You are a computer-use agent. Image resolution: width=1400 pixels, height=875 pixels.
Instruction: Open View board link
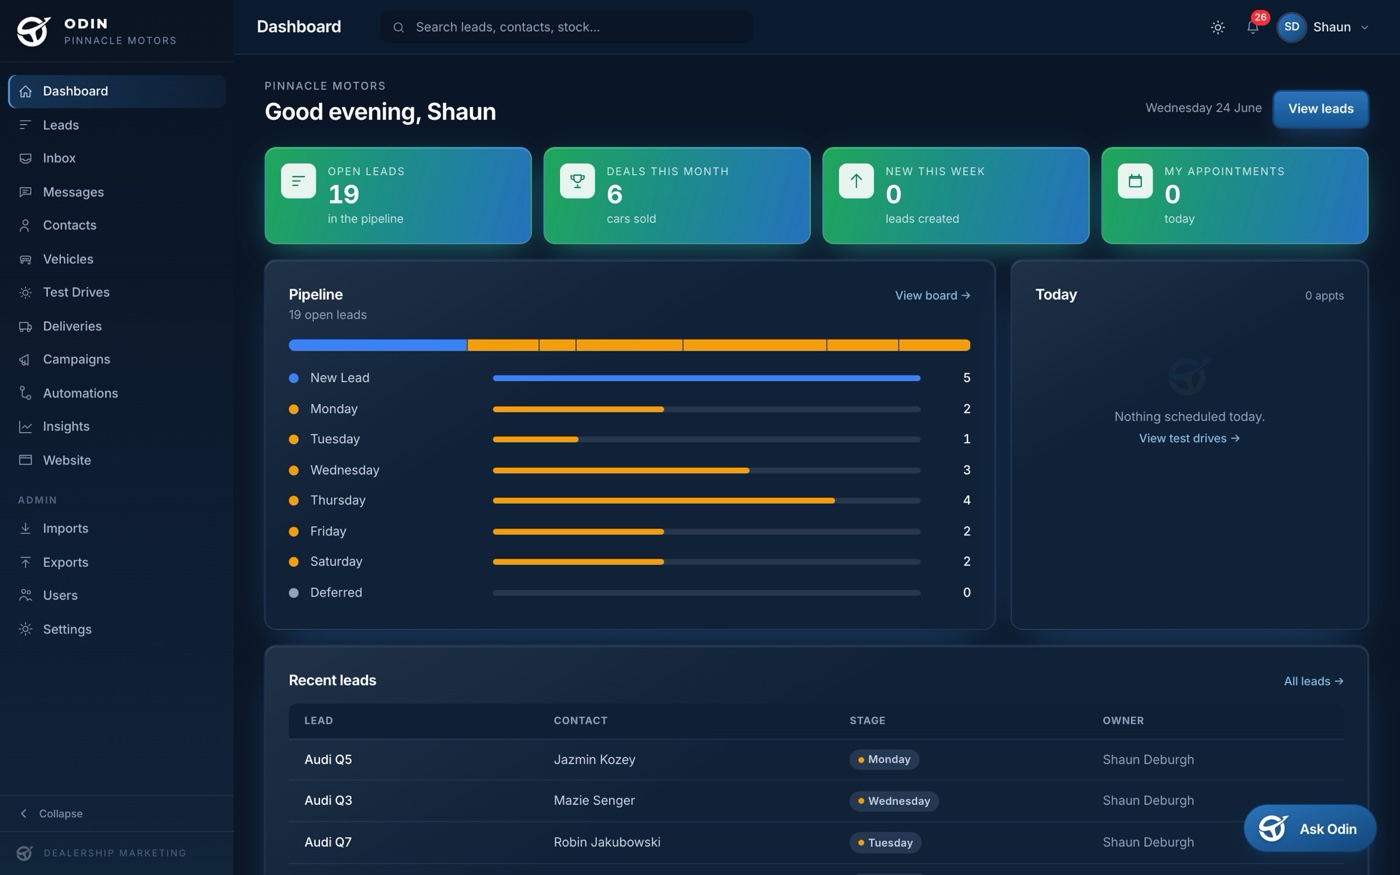(x=932, y=295)
